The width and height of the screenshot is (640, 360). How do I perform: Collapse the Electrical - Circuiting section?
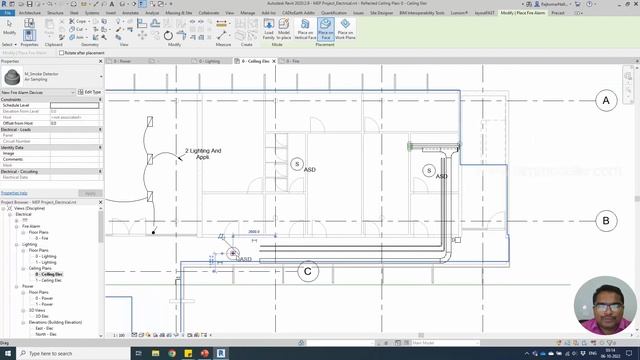pos(100,171)
